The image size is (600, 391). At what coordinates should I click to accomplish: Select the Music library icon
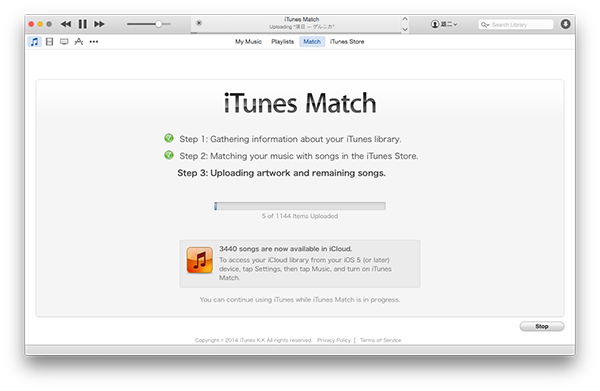pyautogui.click(x=34, y=42)
